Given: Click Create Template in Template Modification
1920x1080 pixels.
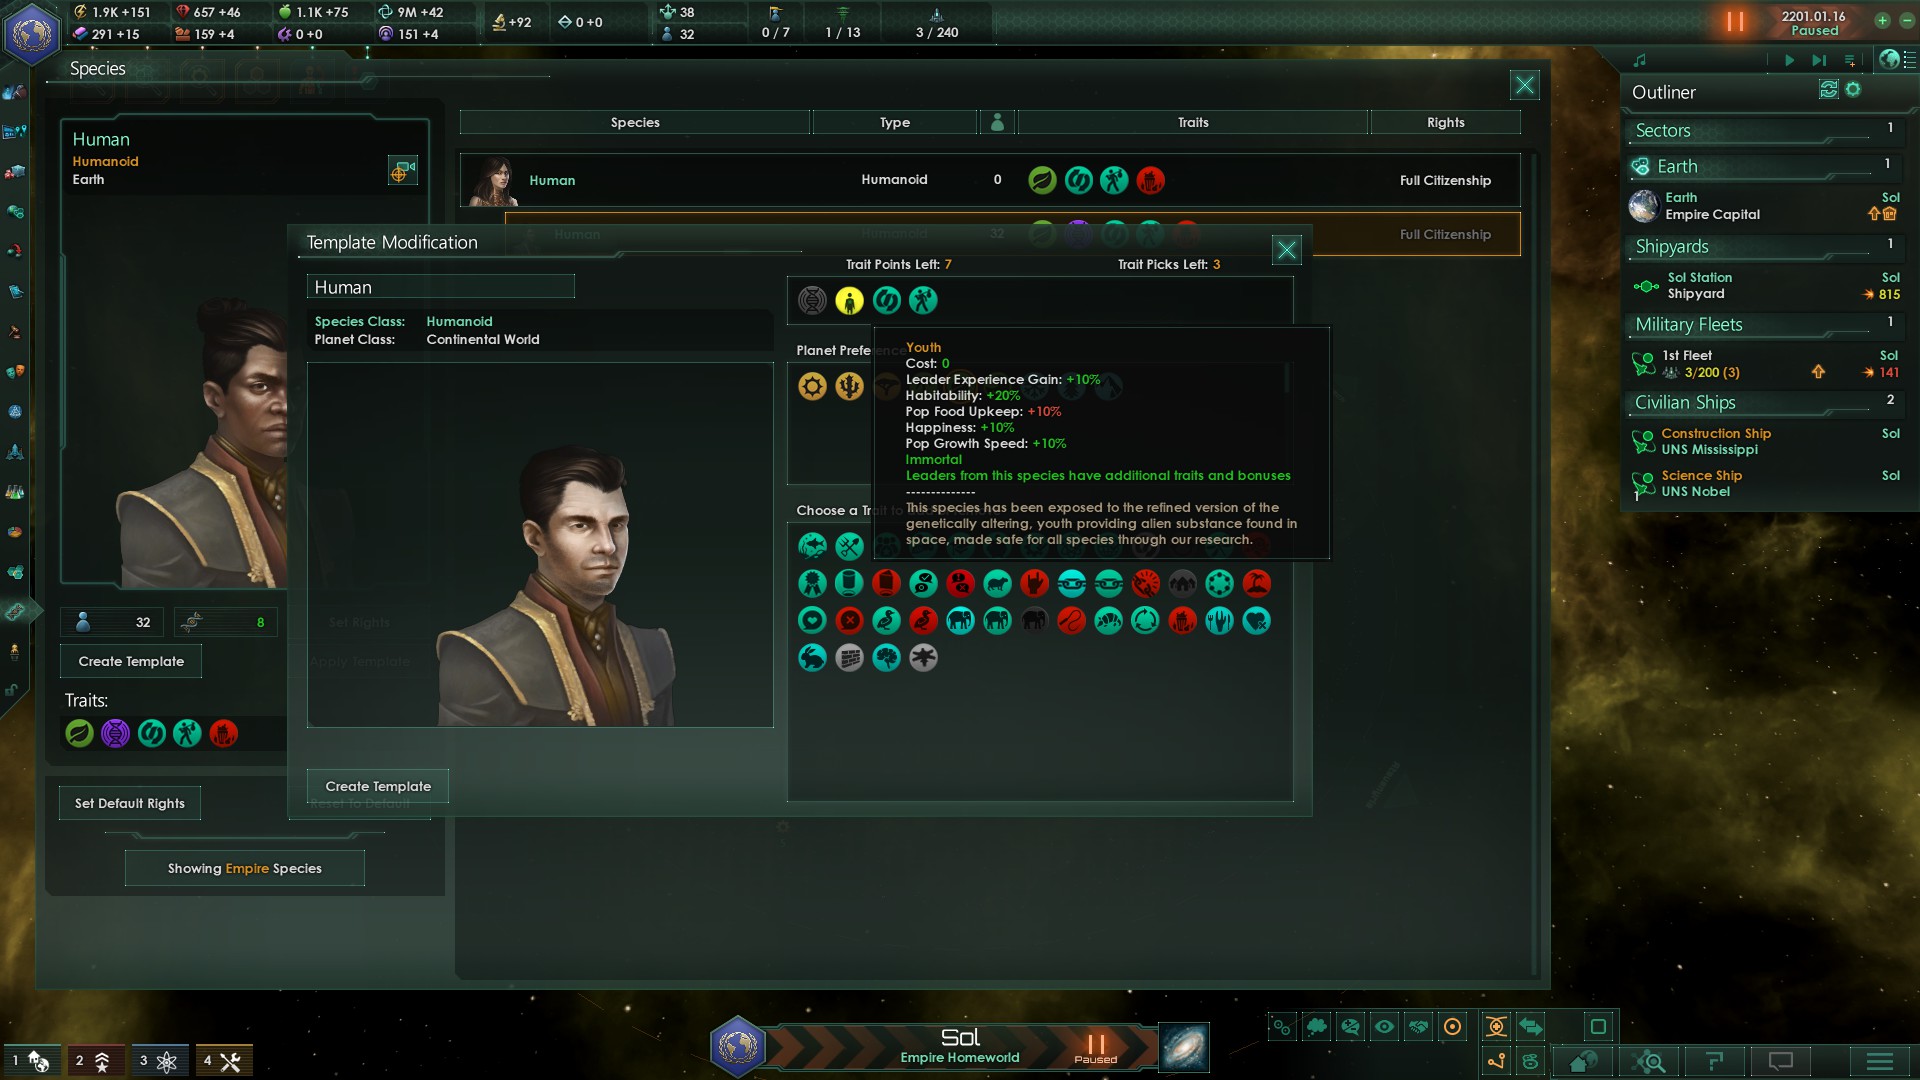Looking at the screenshot, I should tap(378, 786).
